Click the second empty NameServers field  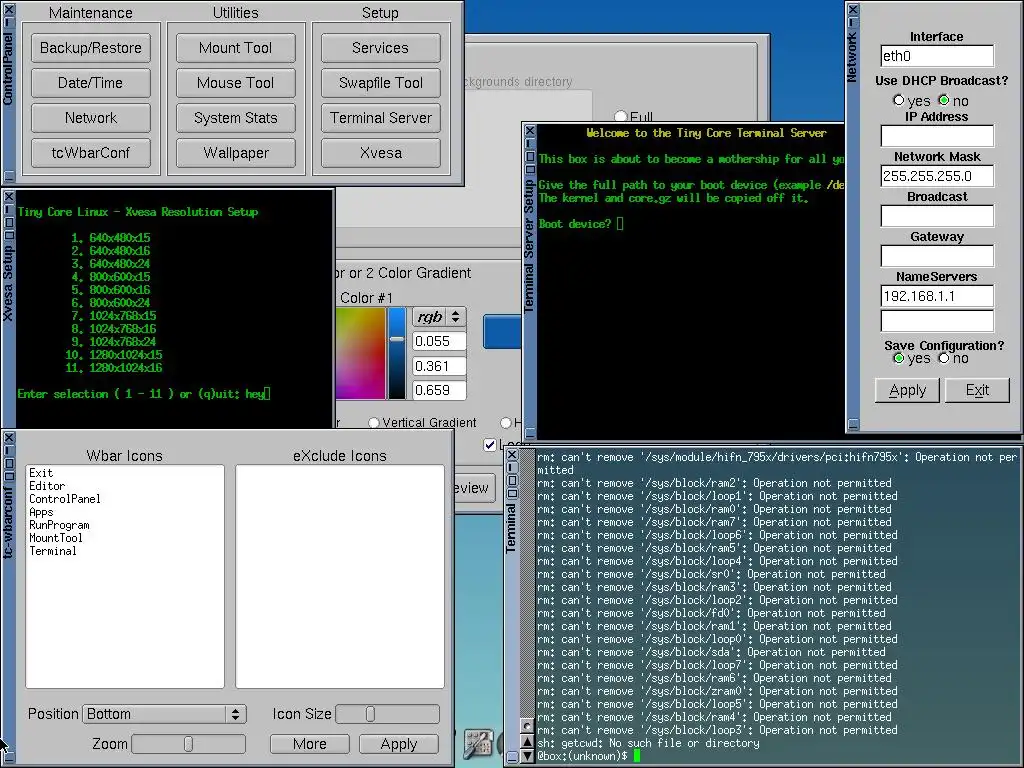coord(937,321)
